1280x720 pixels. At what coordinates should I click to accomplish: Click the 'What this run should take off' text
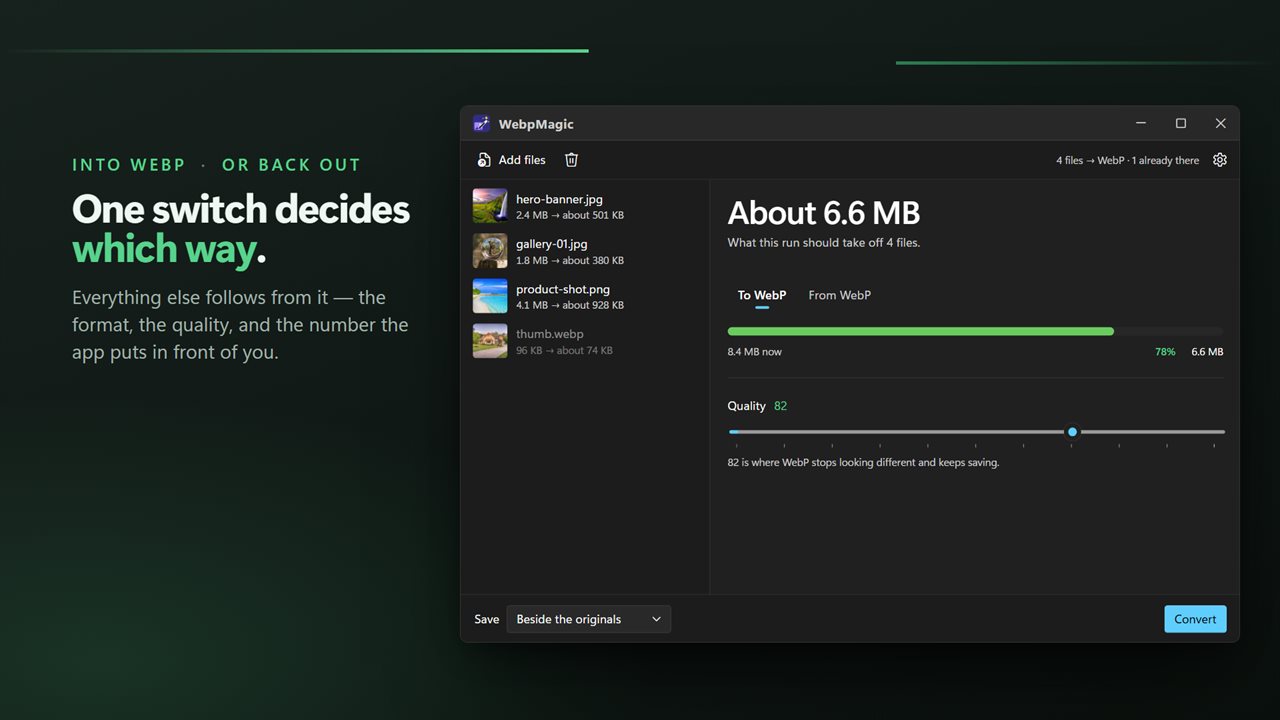(824, 243)
